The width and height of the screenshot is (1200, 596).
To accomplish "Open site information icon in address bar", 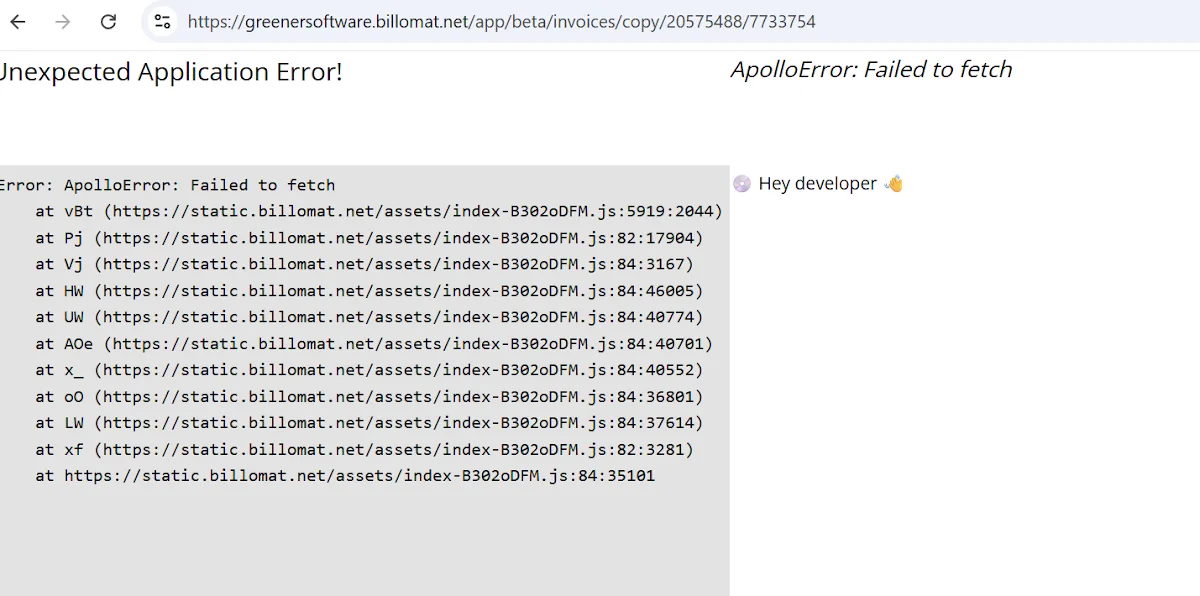I will click(163, 21).
